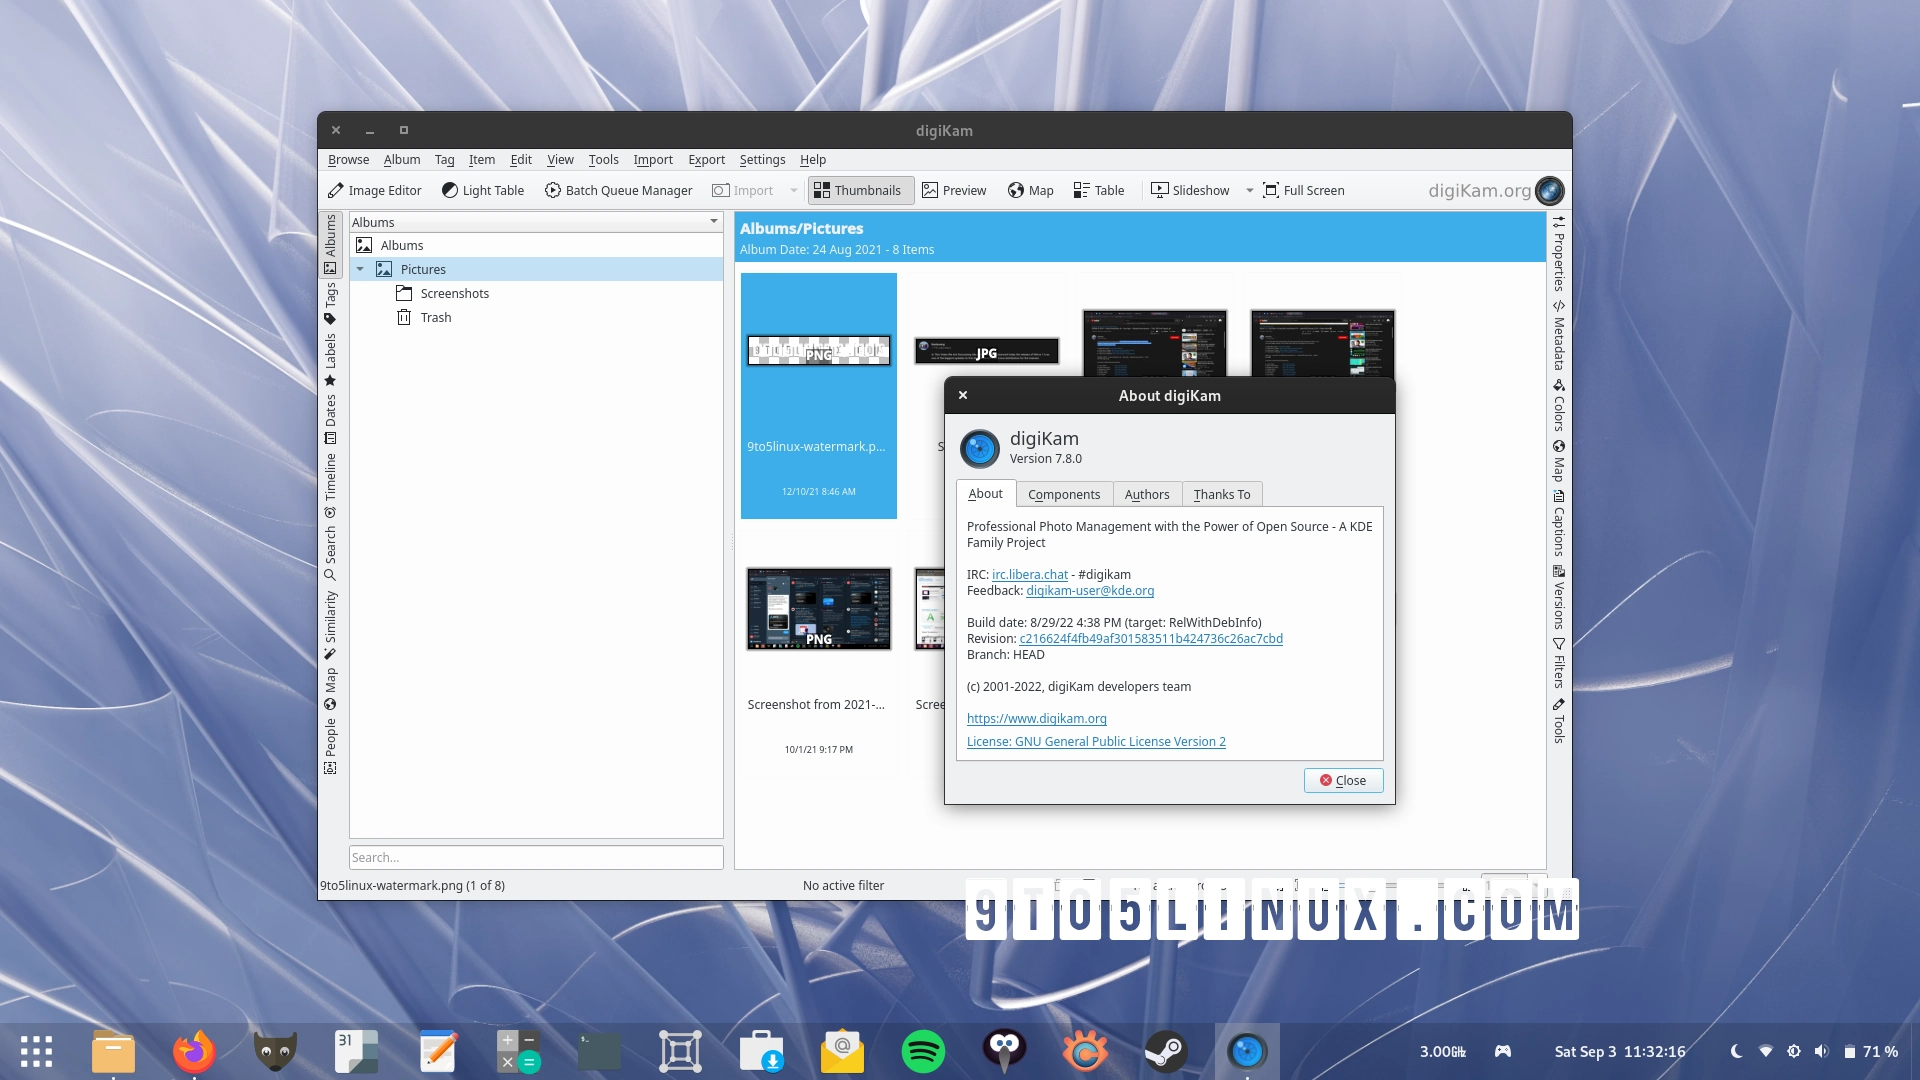Open the Slideshow dropdown arrow
The width and height of the screenshot is (1920, 1080).
pyautogui.click(x=1248, y=190)
